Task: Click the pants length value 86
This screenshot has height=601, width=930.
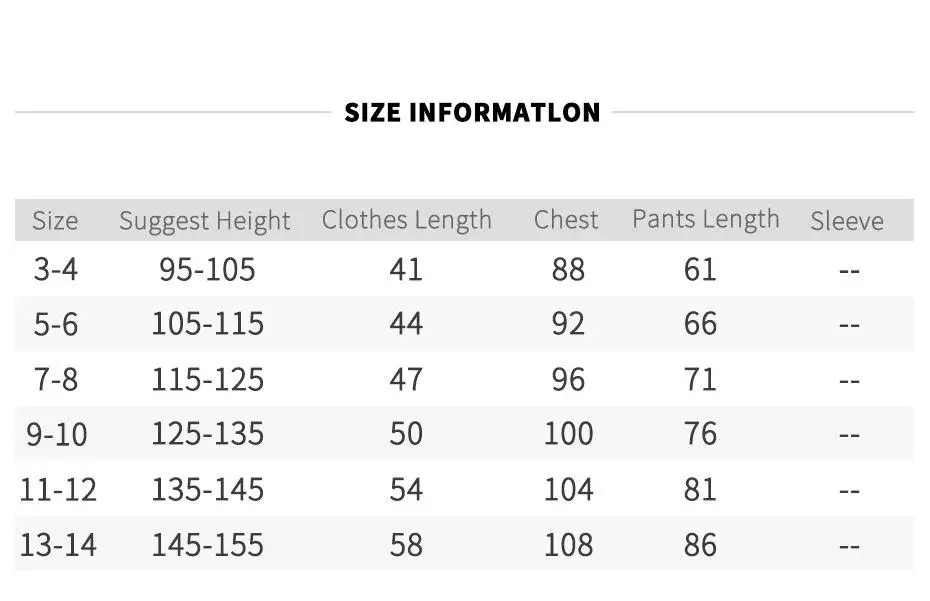Action: tap(700, 544)
